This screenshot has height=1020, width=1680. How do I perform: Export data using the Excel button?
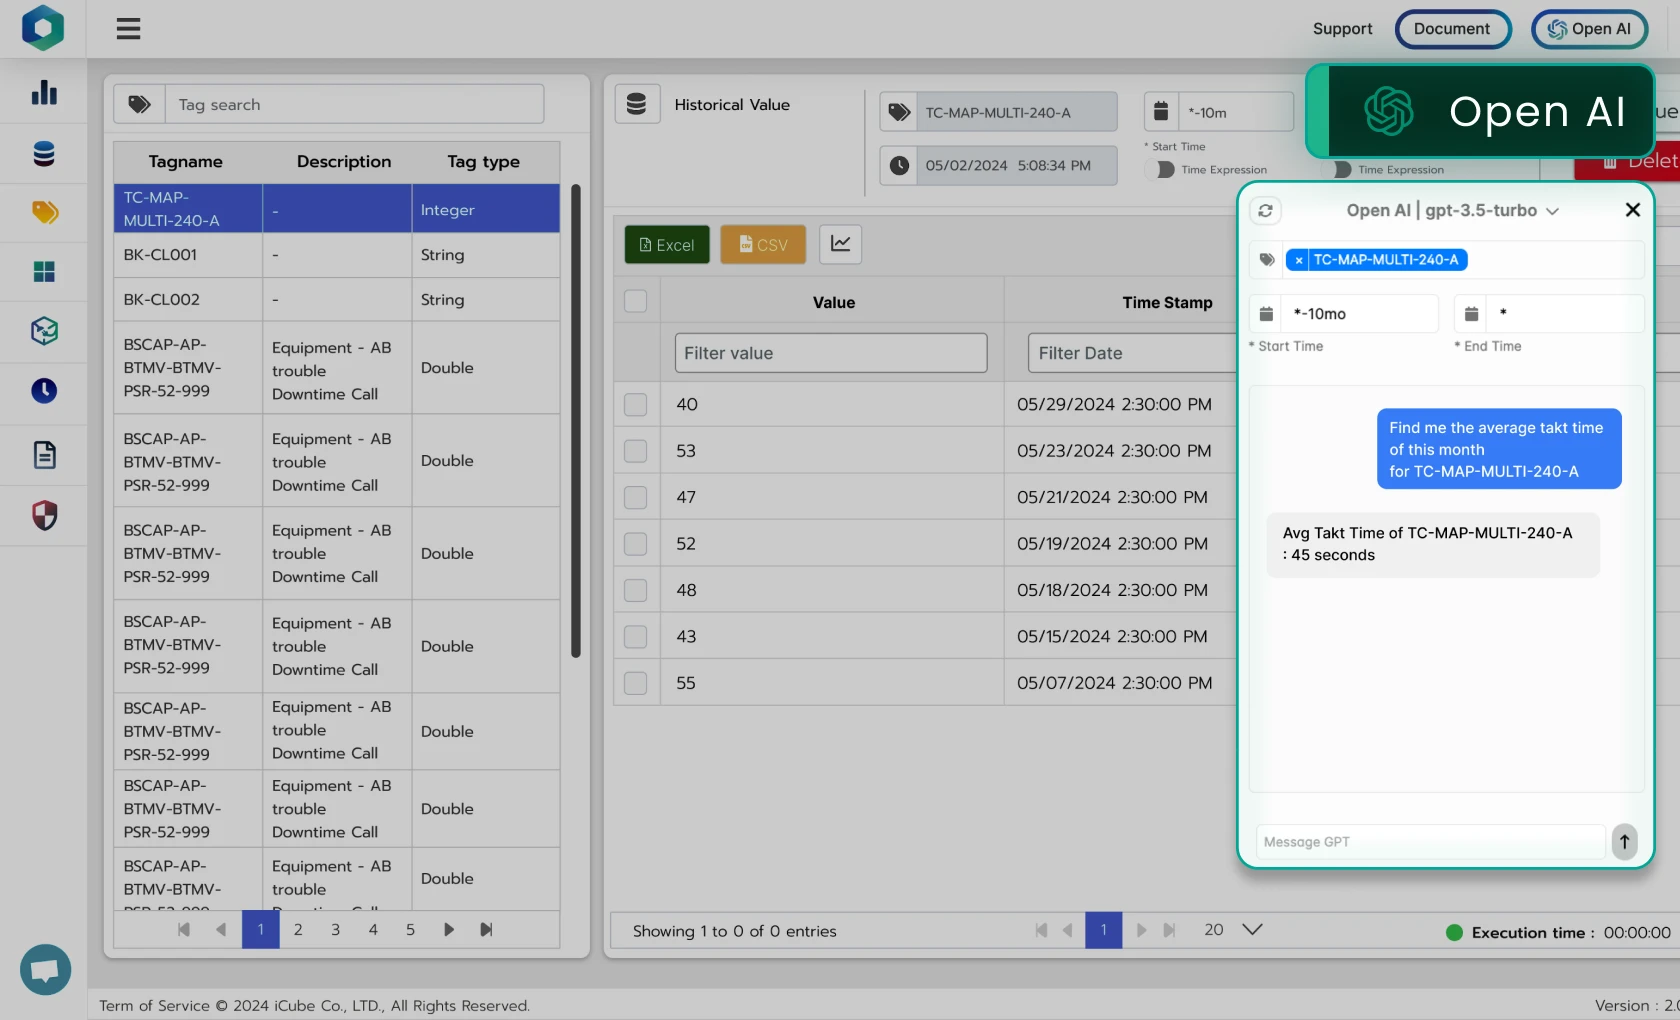coord(667,245)
